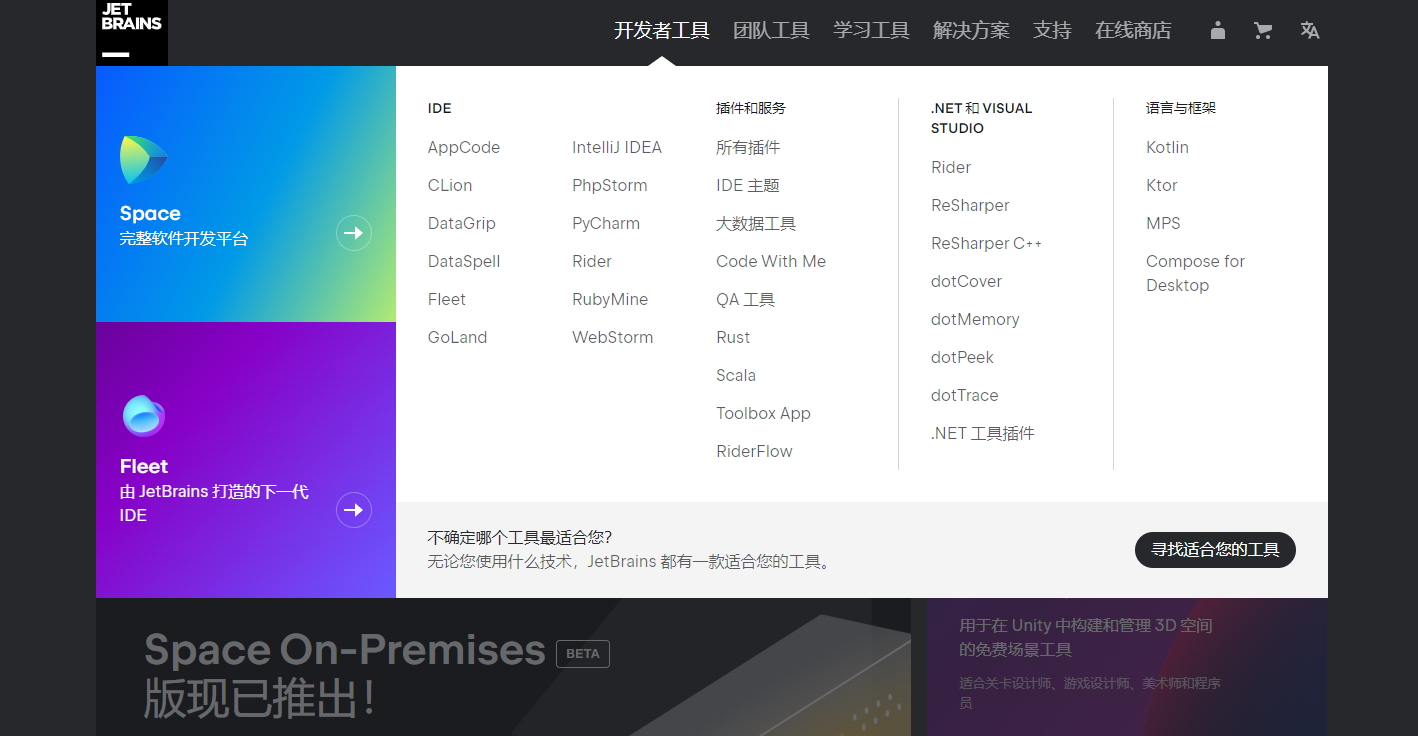The image size is (1418, 736).
Task: Click the 寻找适合您的工具 button
Action: tap(1214, 549)
